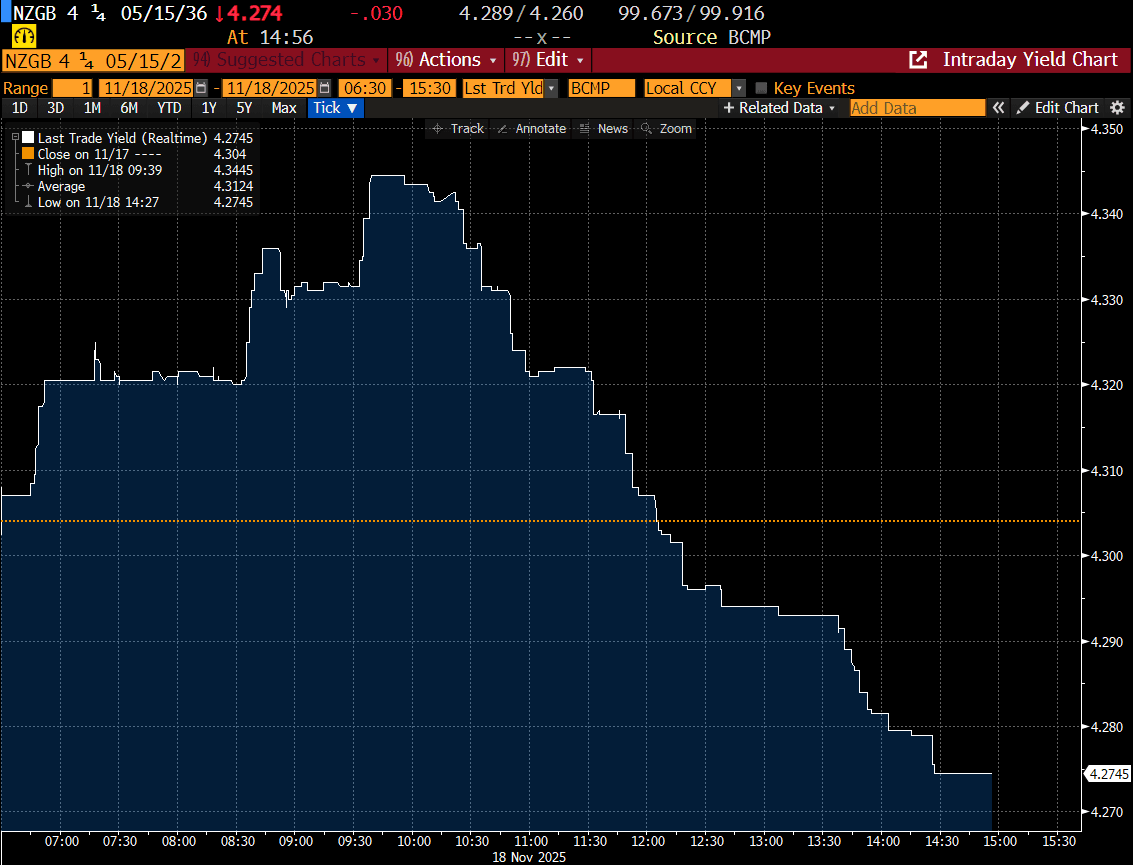Click the pop-out icon beside Intraday Yield Chart

click(917, 60)
